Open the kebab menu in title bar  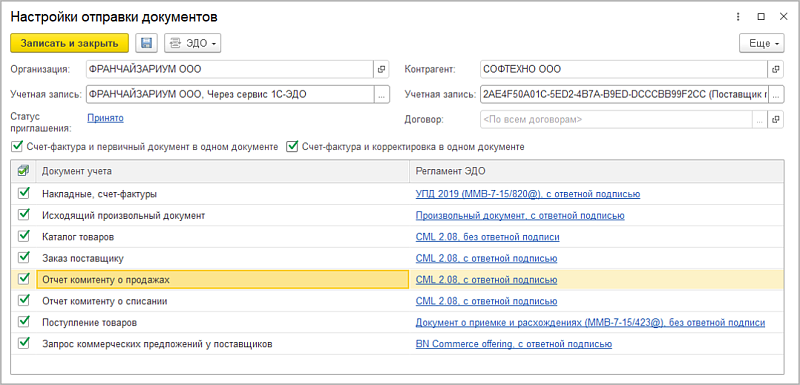(738, 17)
